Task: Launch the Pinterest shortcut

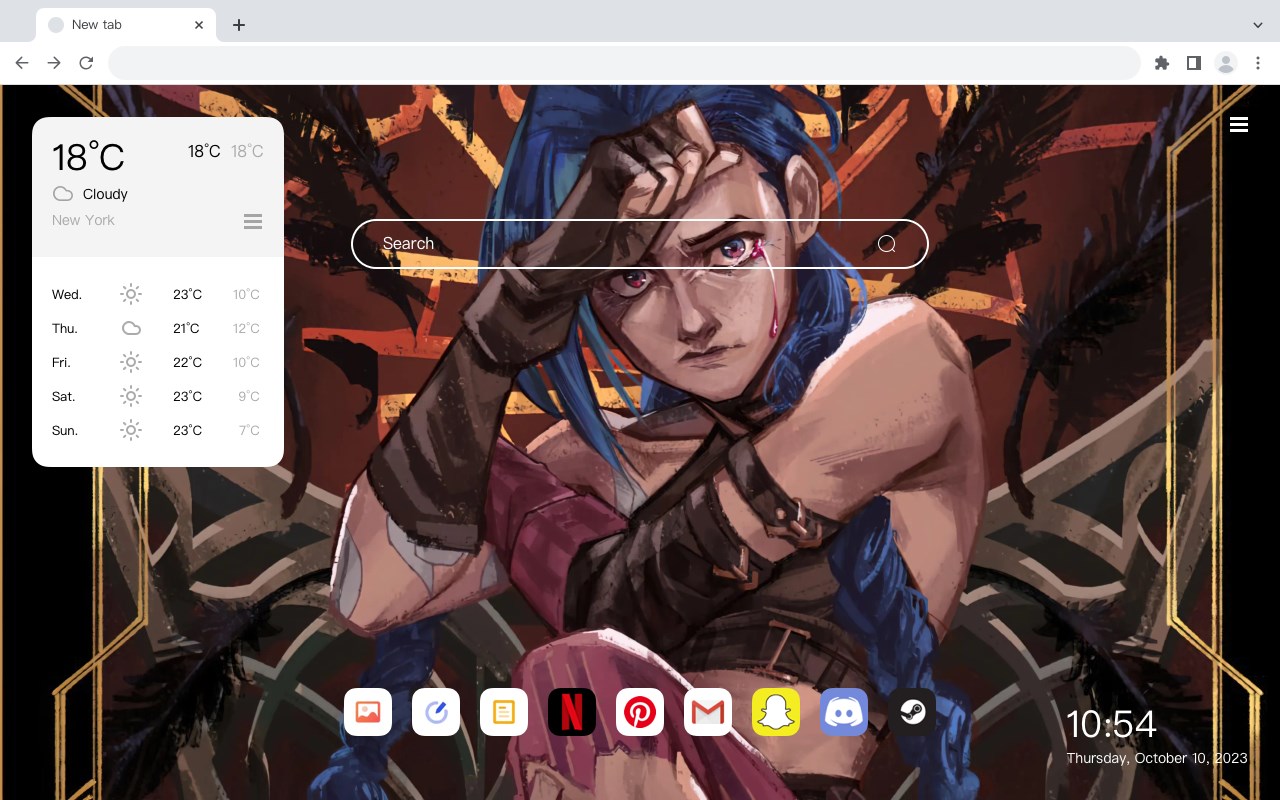Action: [x=640, y=712]
